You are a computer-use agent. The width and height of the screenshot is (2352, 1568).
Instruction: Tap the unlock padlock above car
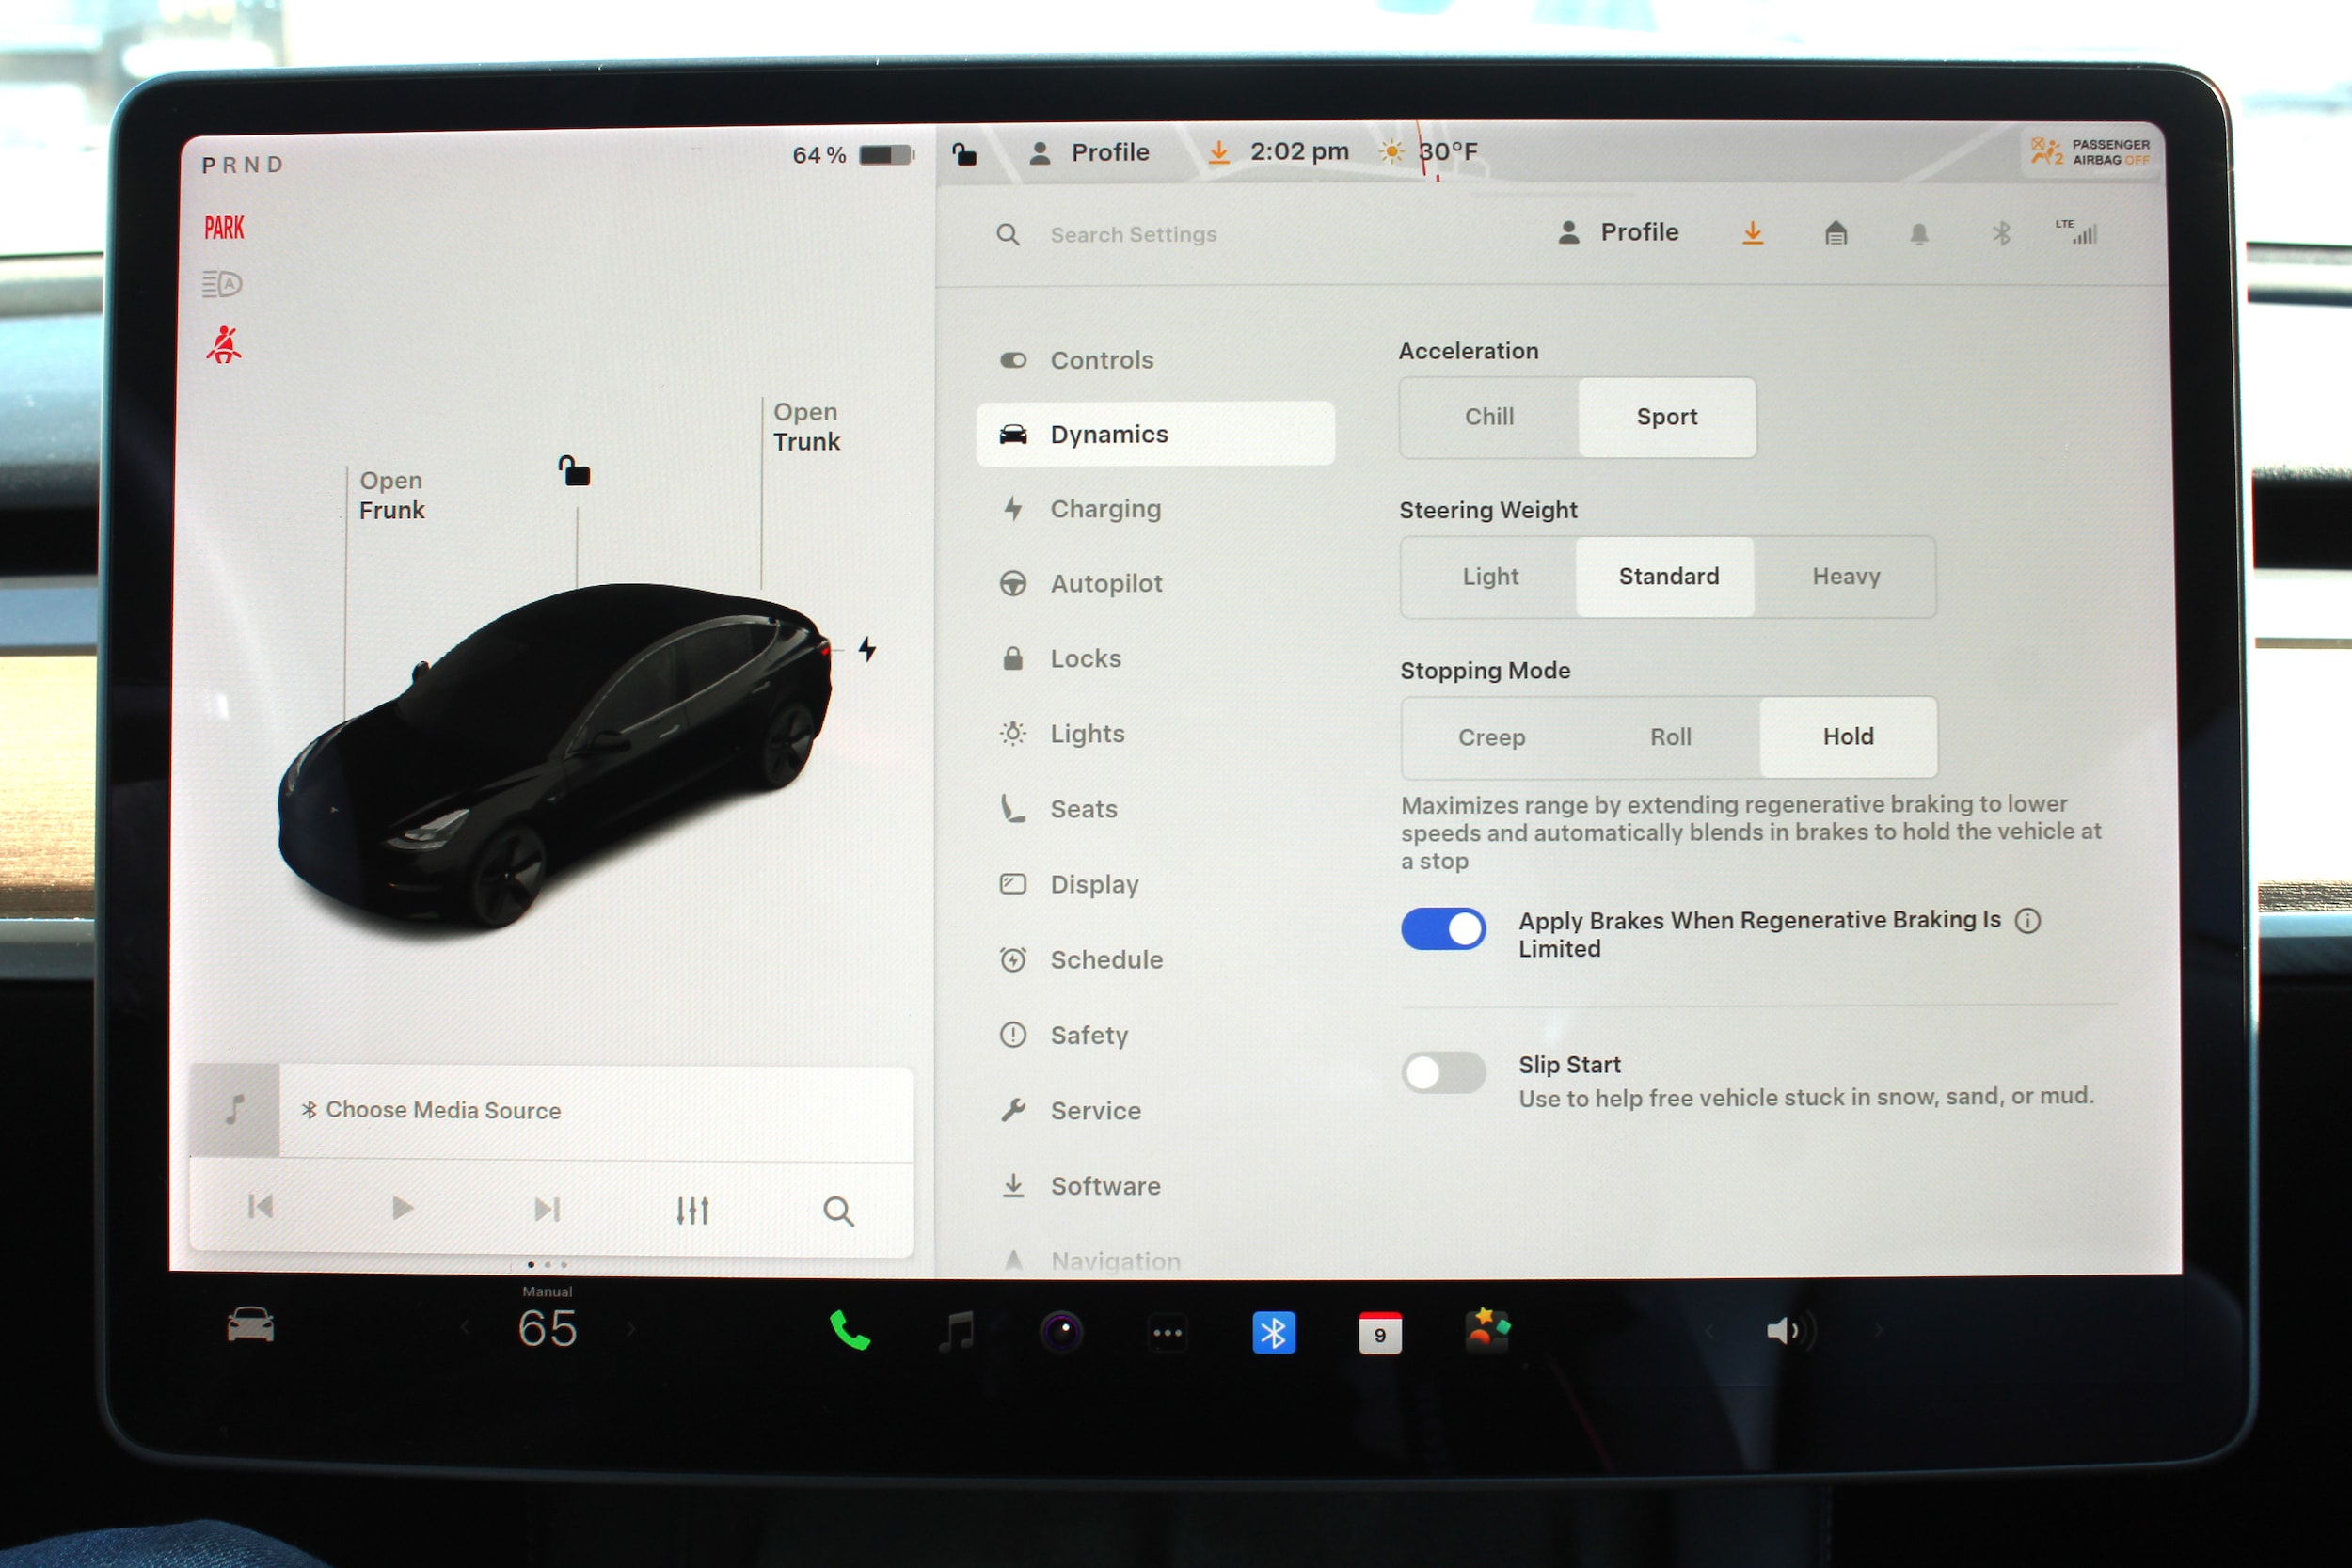574,471
